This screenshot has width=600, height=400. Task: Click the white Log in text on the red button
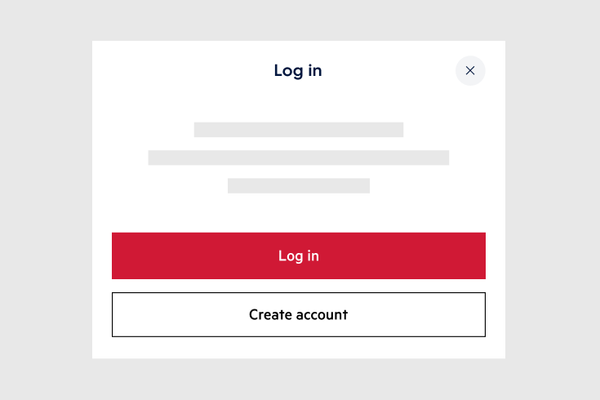[x=298, y=256]
